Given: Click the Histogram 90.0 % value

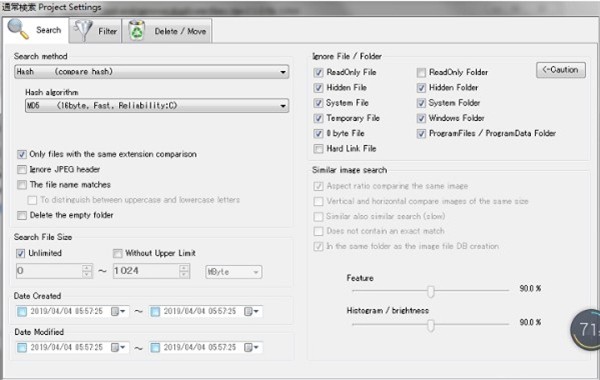Looking at the screenshot, I should (530, 322).
